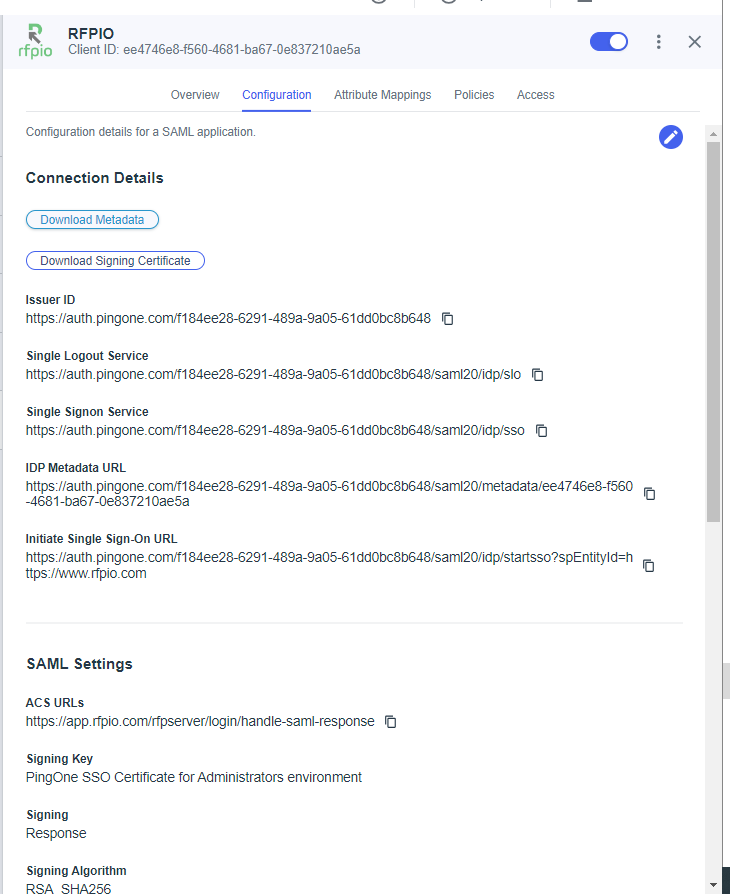Copy the IDP Metadata URL
The image size is (730, 894).
[x=649, y=494]
